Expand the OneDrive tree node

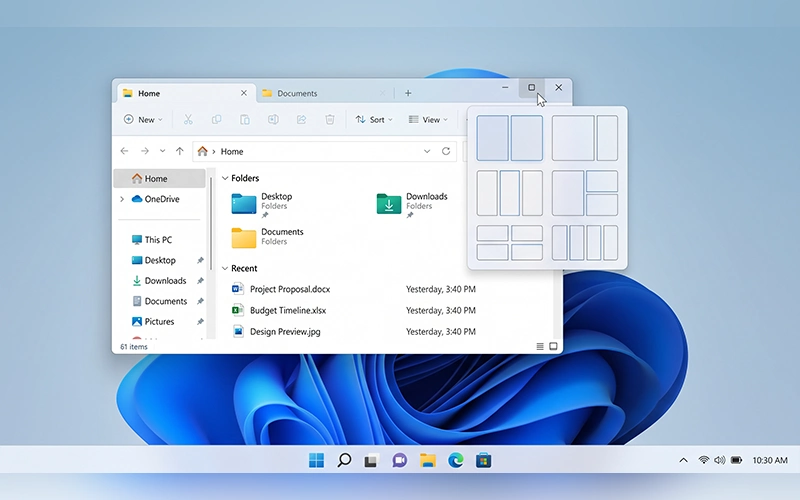coord(122,199)
